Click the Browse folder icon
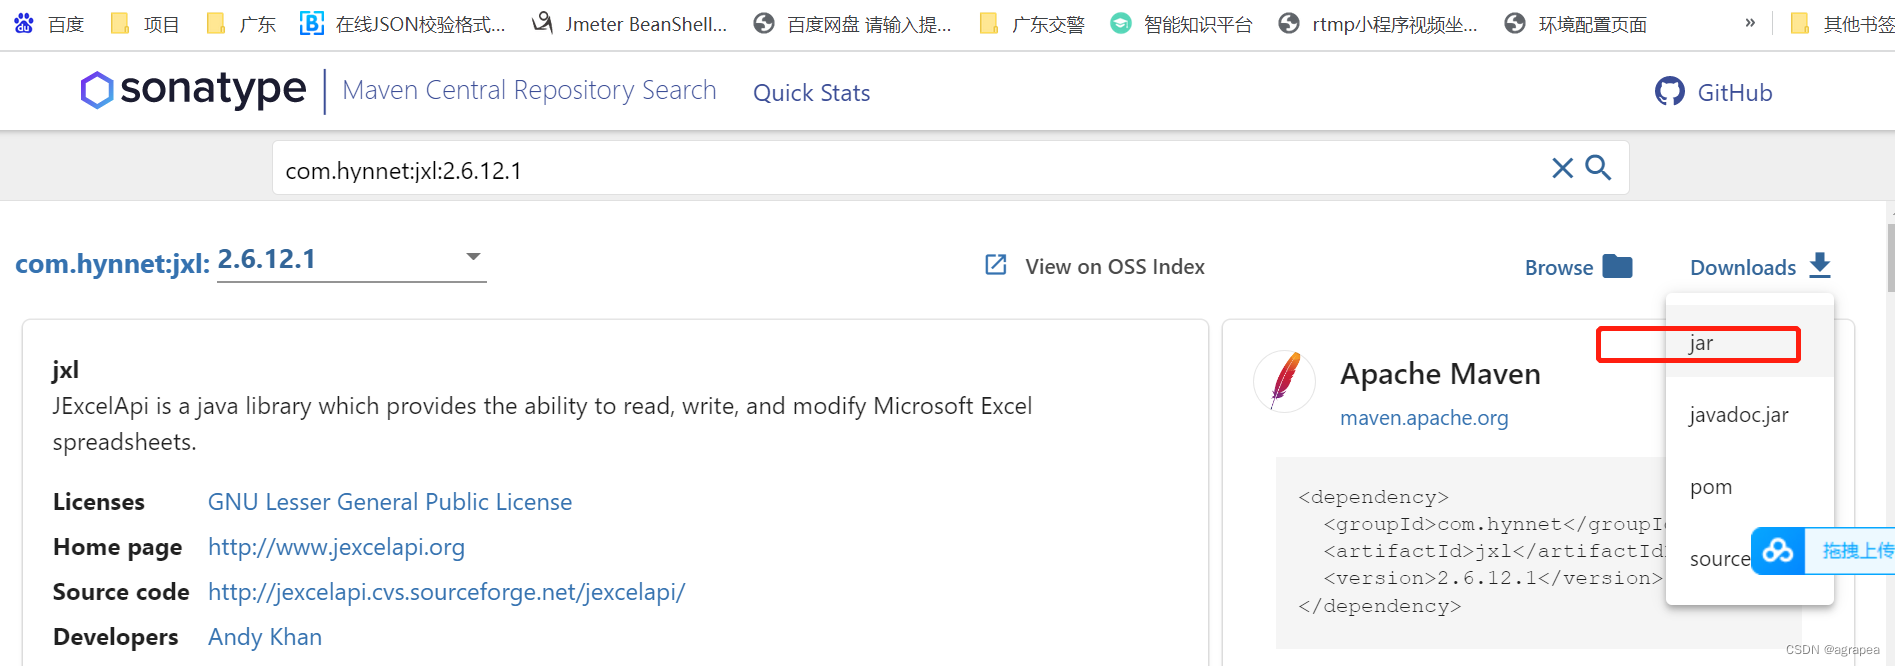1895x666 pixels. pos(1617,266)
